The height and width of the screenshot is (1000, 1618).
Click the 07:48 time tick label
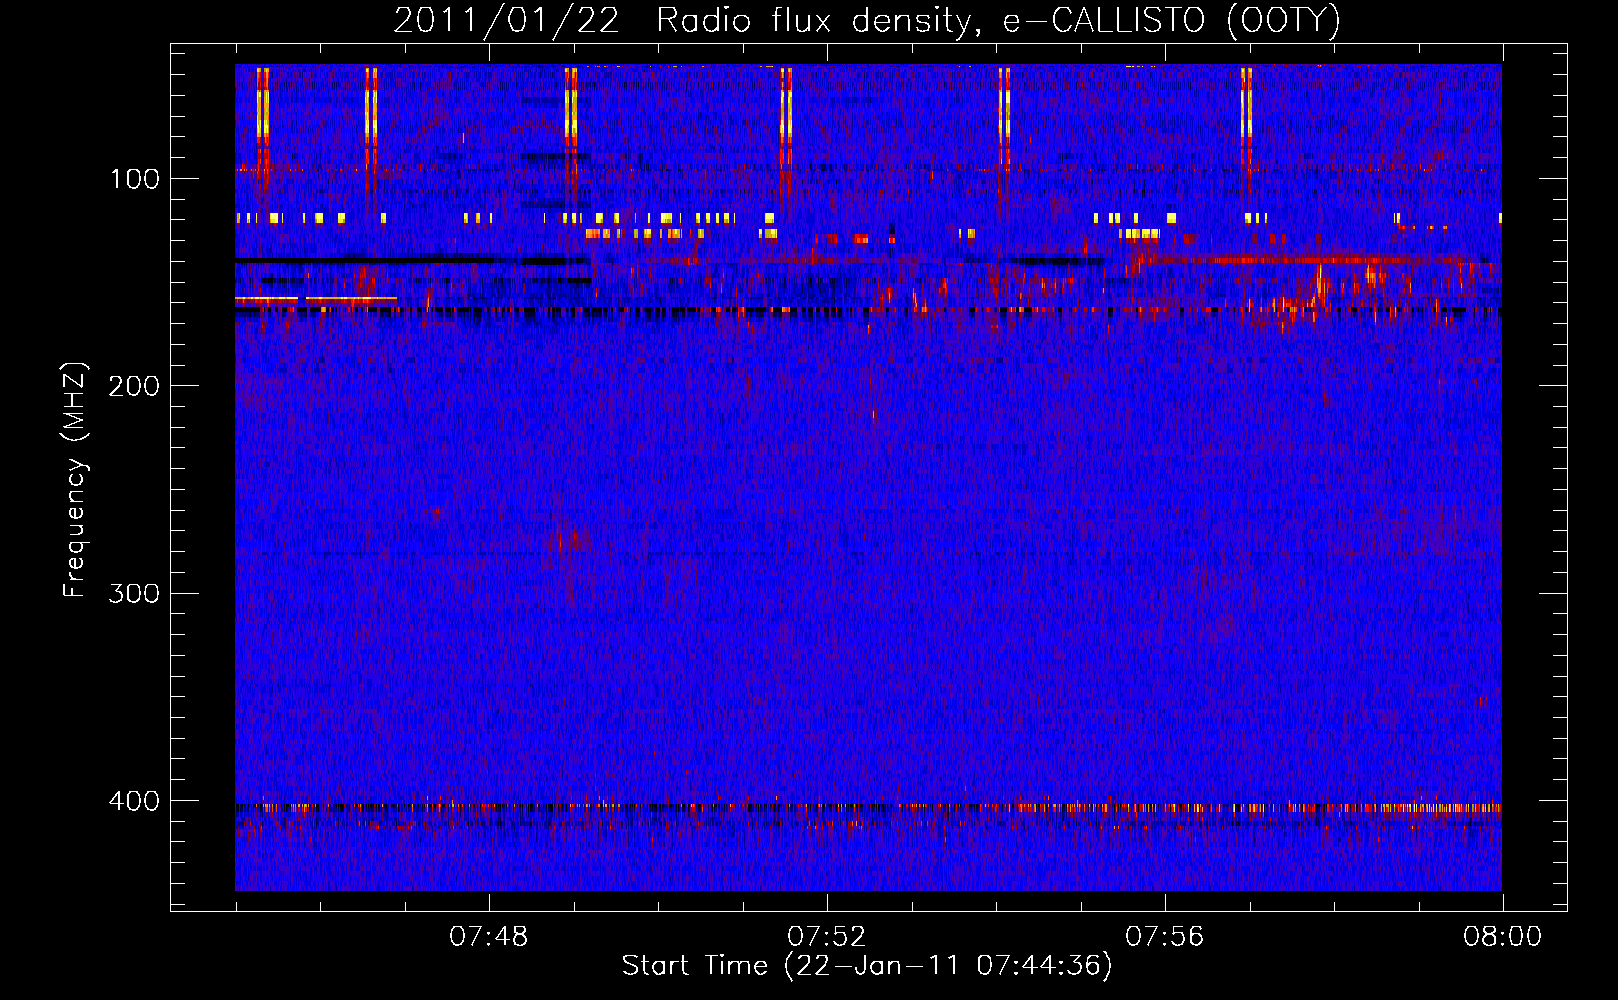(x=488, y=937)
